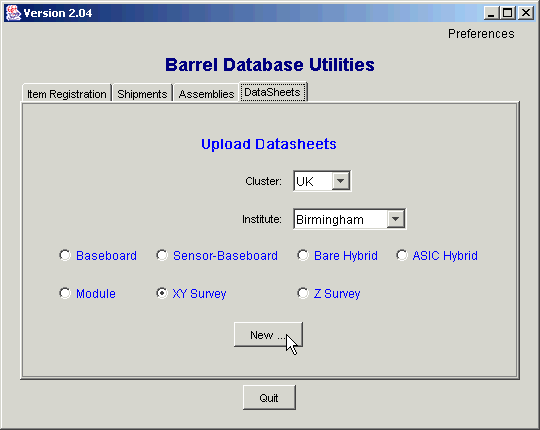Switch to the Item Registration tab

coord(67,94)
